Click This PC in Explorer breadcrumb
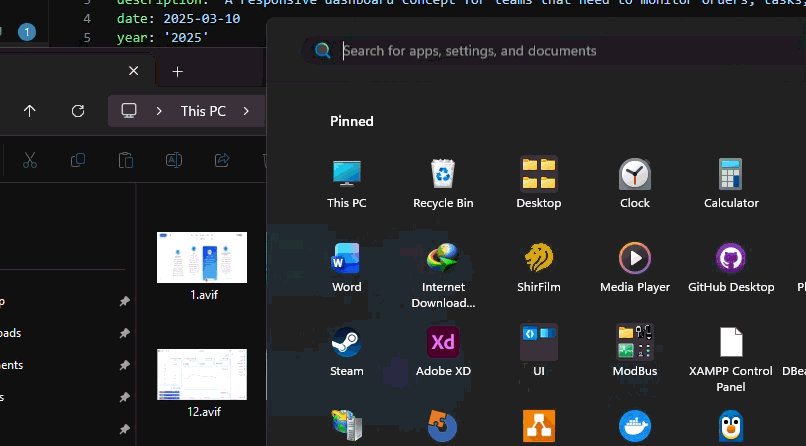 tap(203, 111)
